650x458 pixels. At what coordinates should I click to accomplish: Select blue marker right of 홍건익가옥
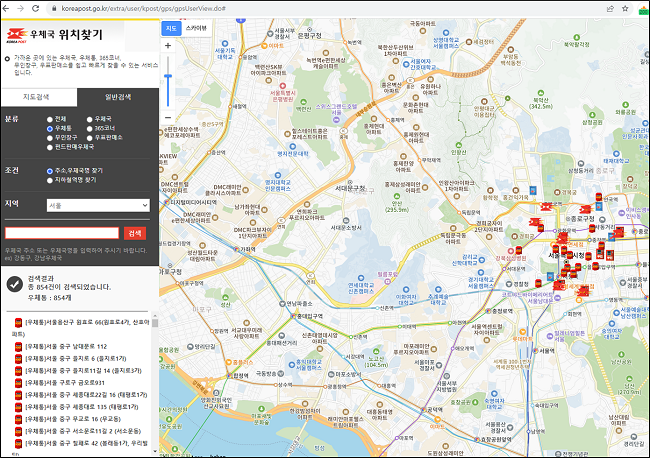[533, 190]
